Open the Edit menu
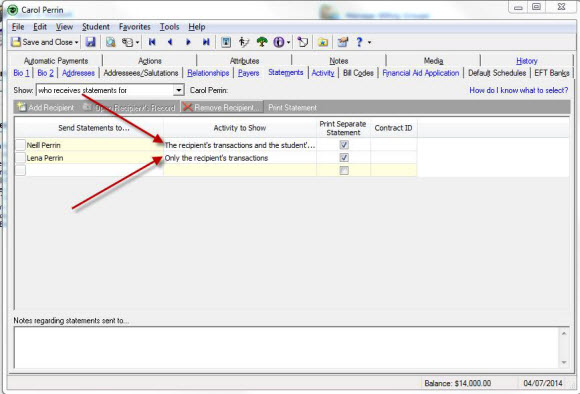The width and height of the screenshot is (580, 394). click(40, 27)
